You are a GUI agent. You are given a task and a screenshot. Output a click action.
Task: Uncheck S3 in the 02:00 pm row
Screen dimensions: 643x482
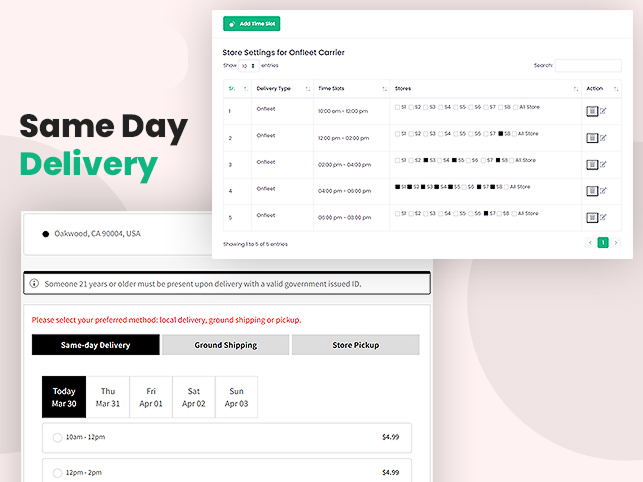coord(426,160)
